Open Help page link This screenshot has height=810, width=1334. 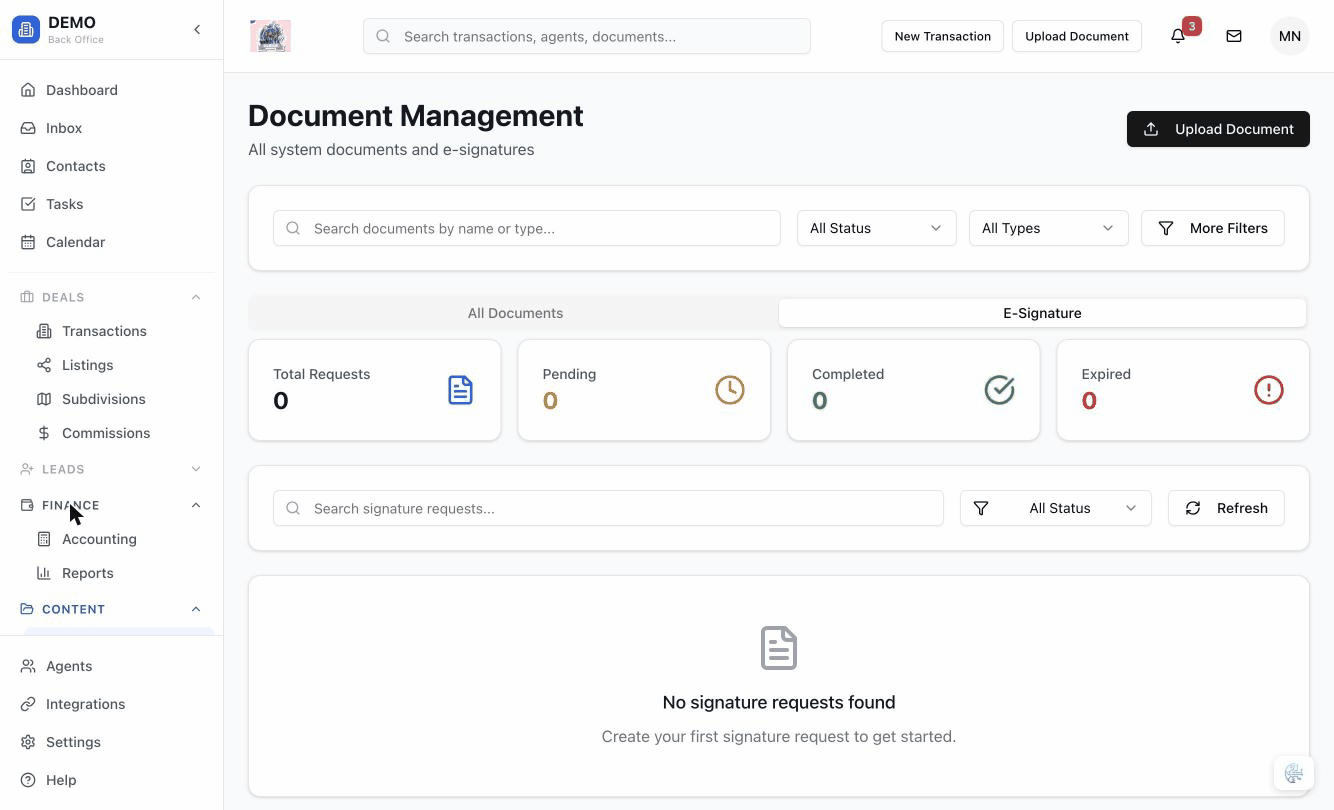point(111,780)
